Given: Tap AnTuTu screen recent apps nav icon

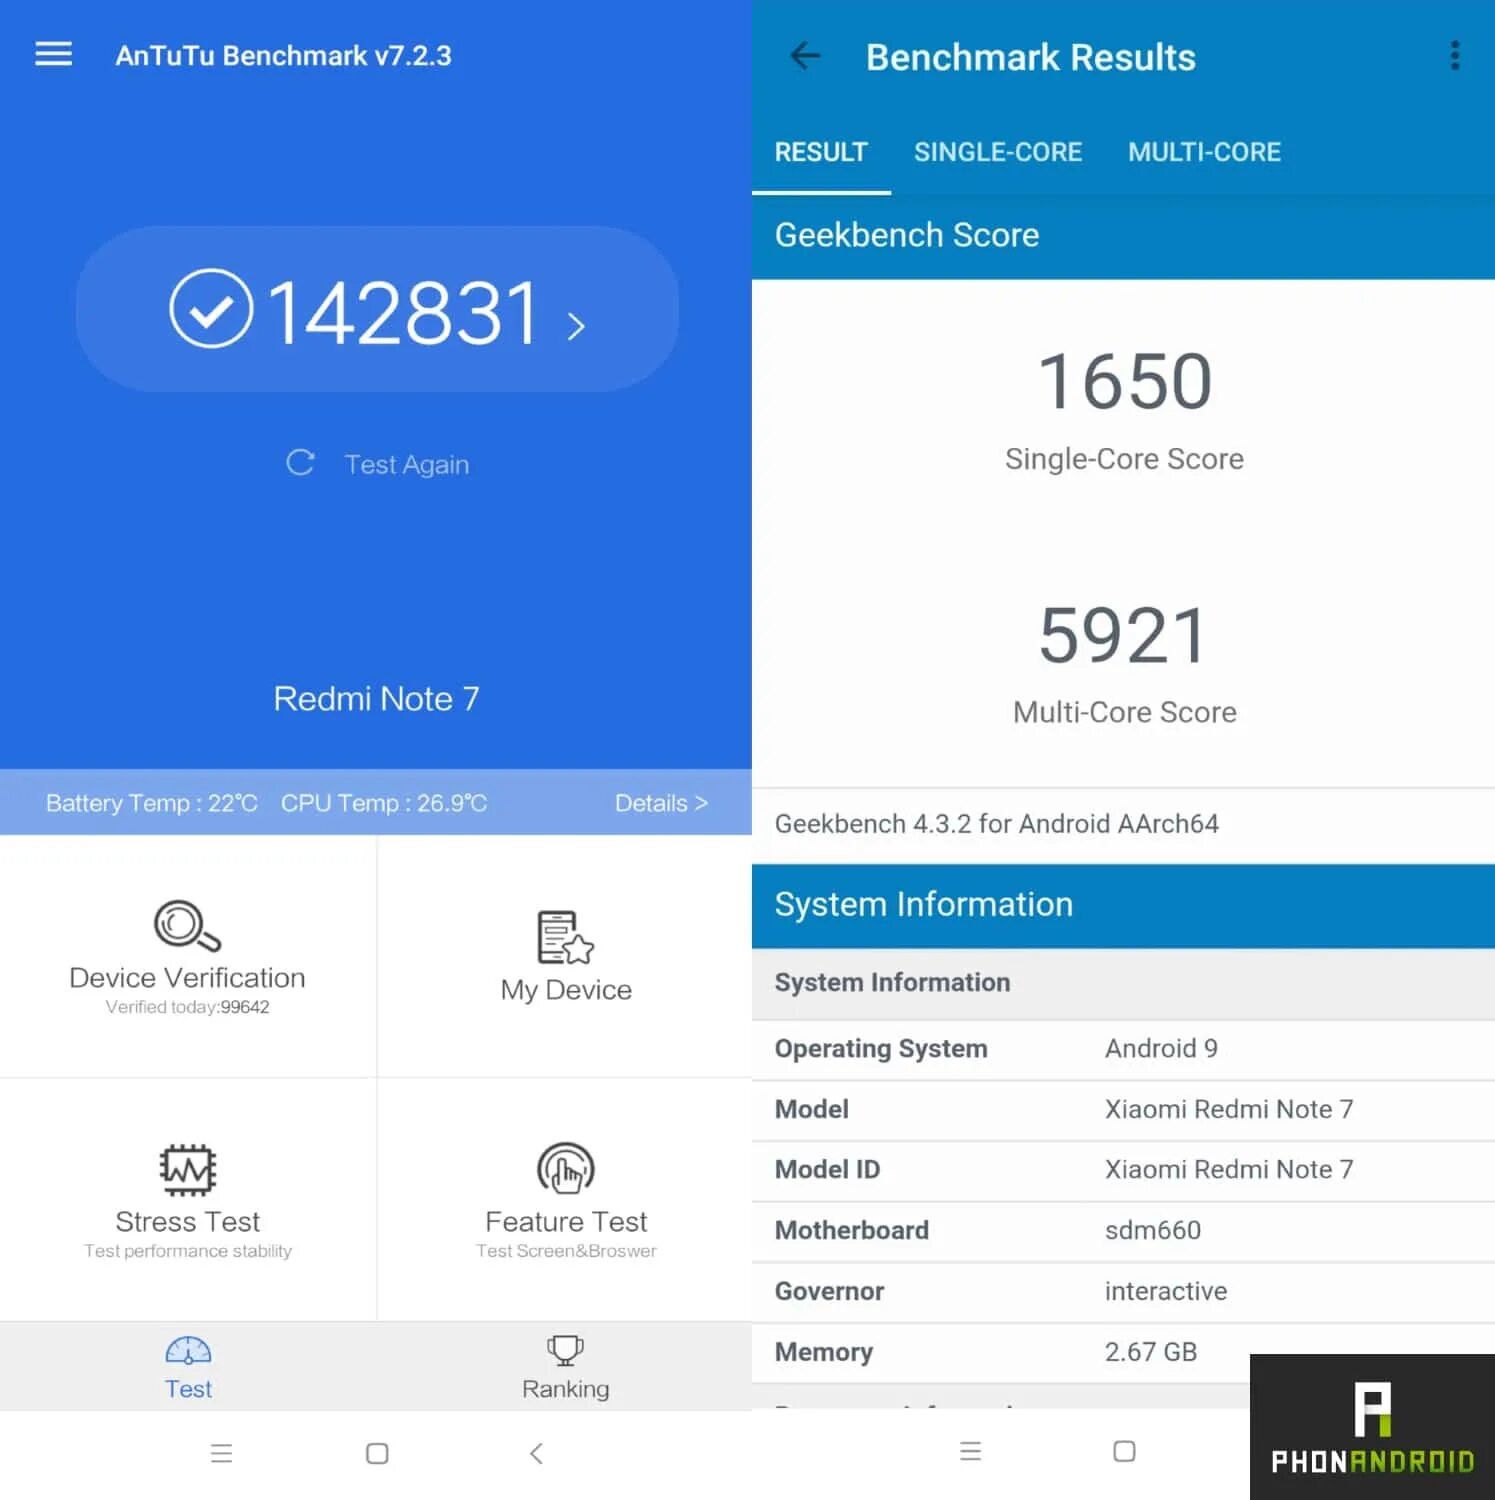Looking at the screenshot, I should [221, 1453].
